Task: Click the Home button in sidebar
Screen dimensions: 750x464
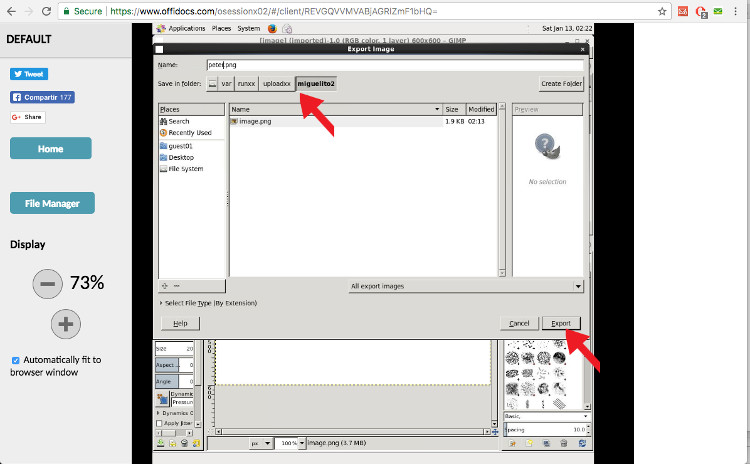Action: (x=51, y=148)
